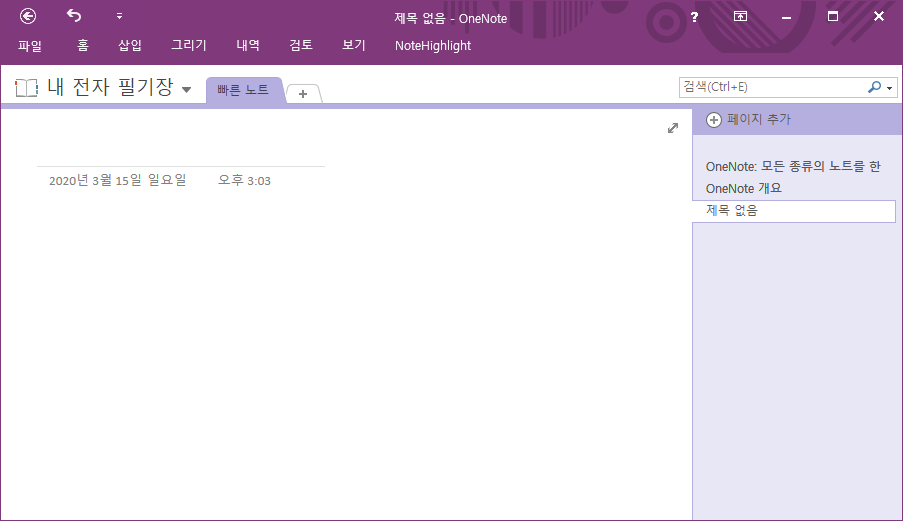Open the Help question mark icon
This screenshot has height=521, width=903.
point(695,17)
